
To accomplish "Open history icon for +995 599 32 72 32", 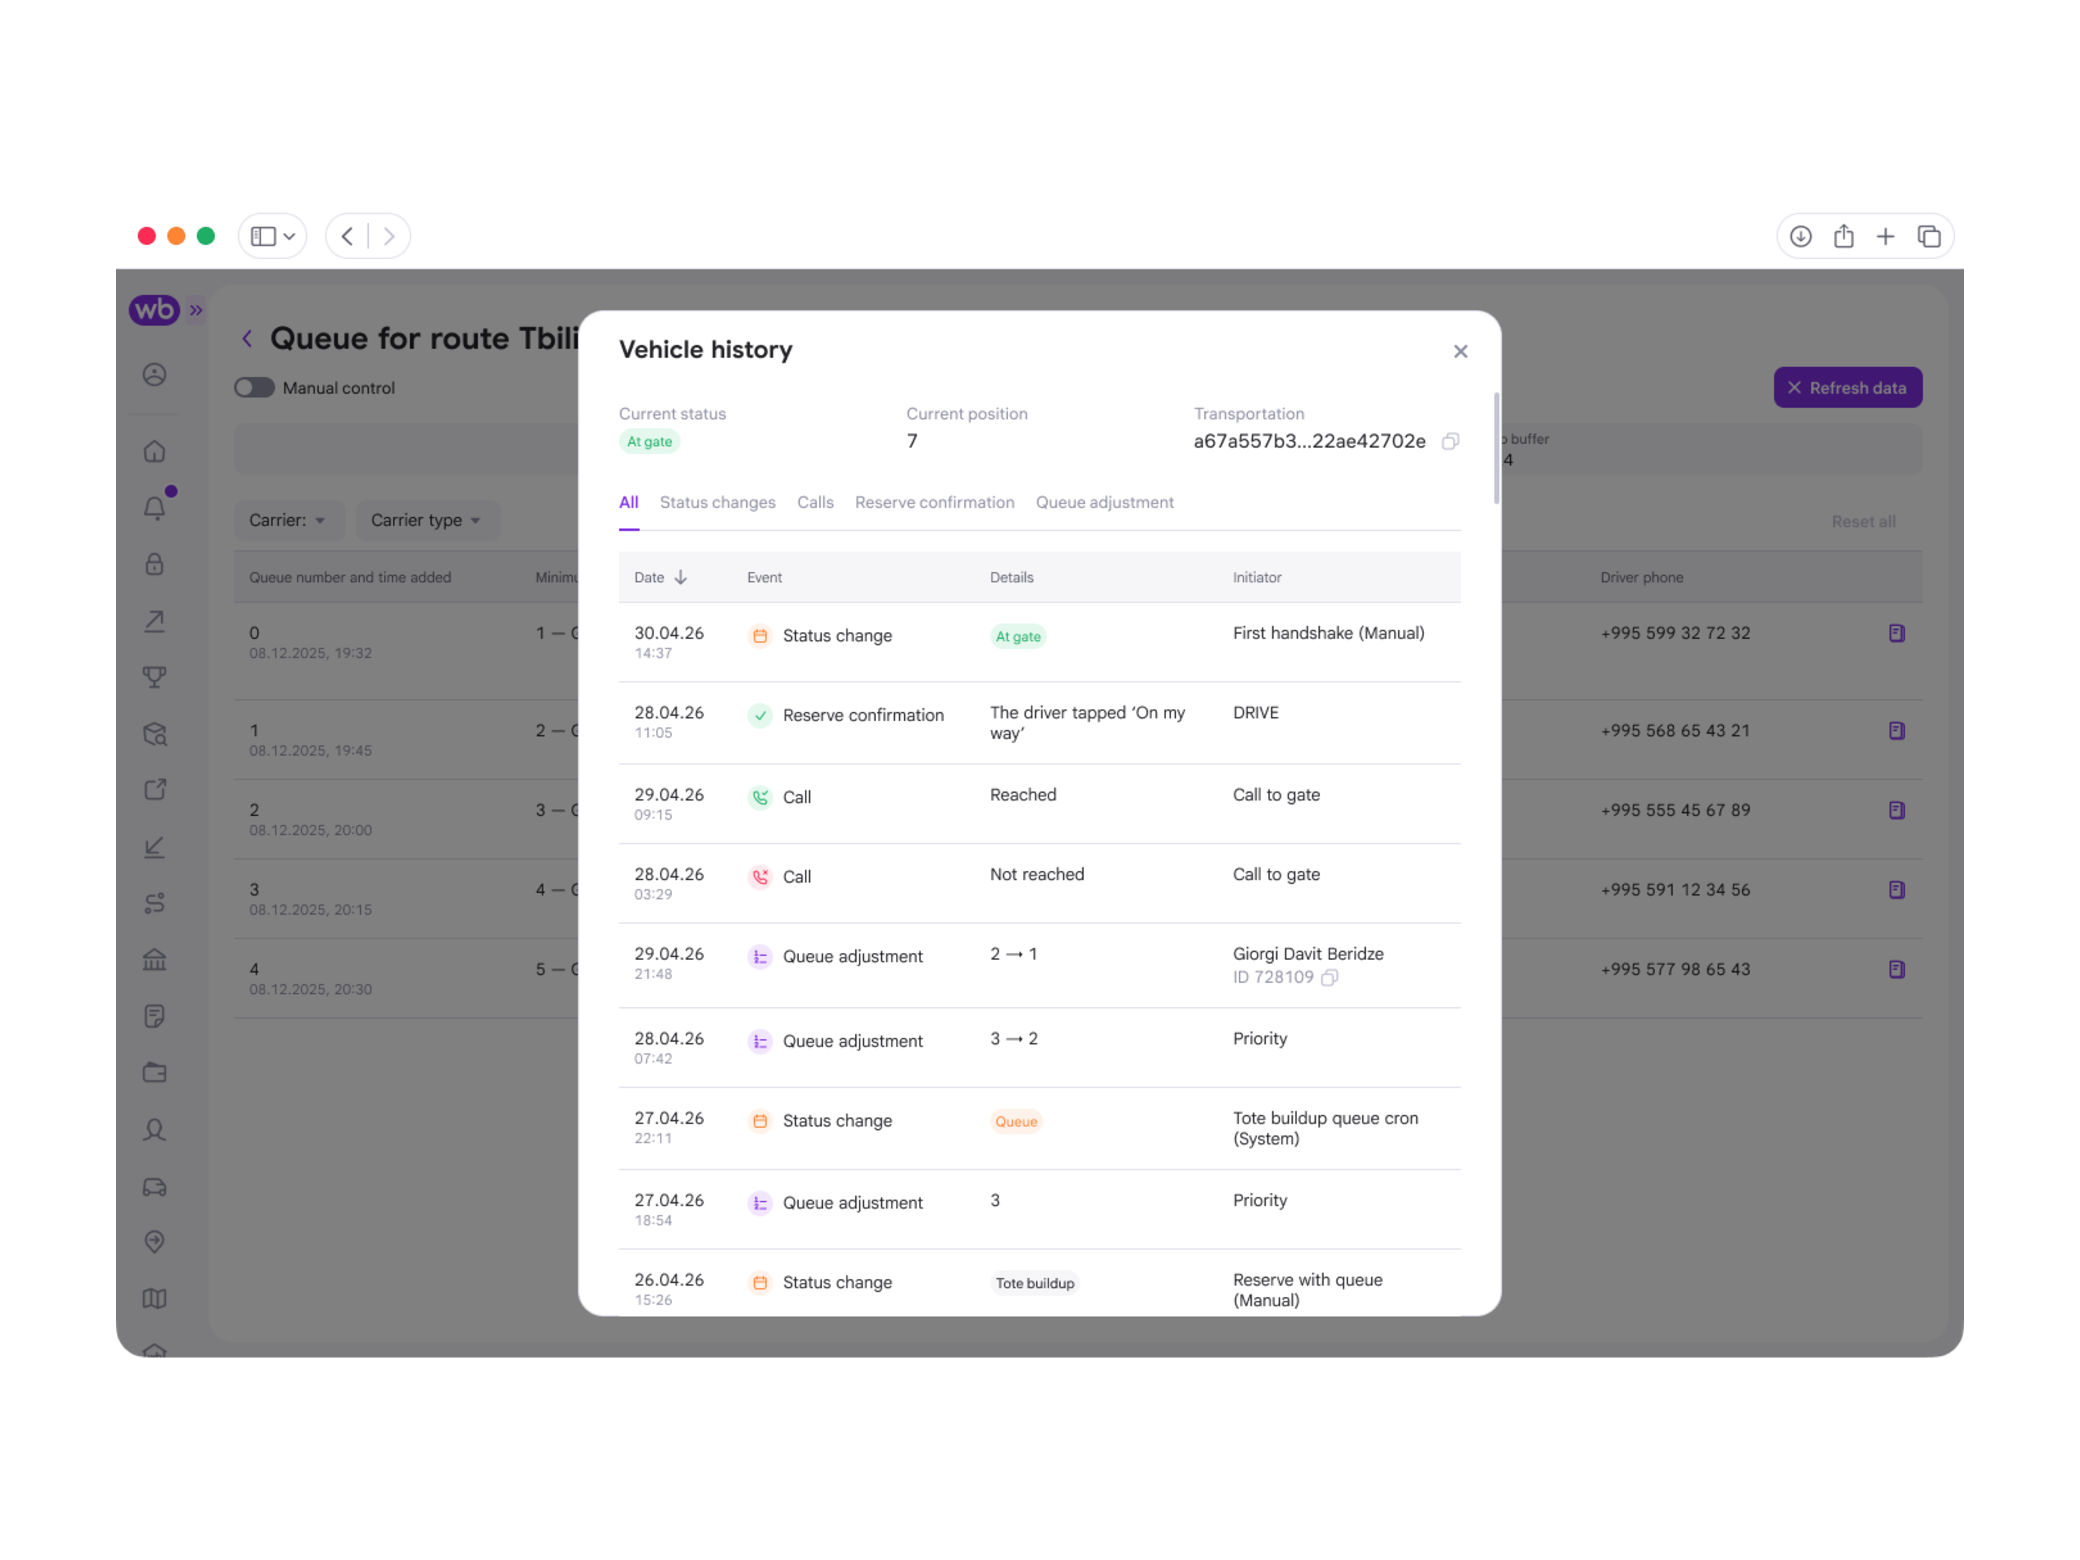I will pos(1896,633).
